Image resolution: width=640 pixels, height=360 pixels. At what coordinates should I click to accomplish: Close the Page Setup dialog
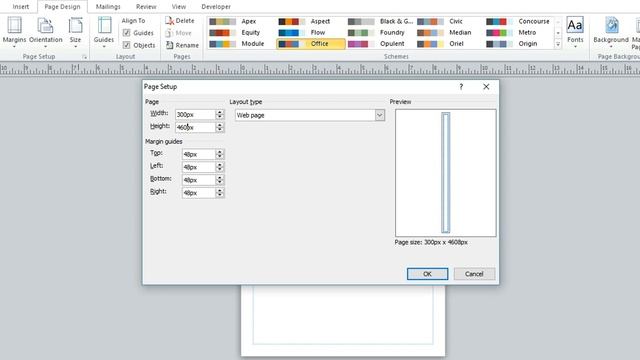click(x=486, y=87)
